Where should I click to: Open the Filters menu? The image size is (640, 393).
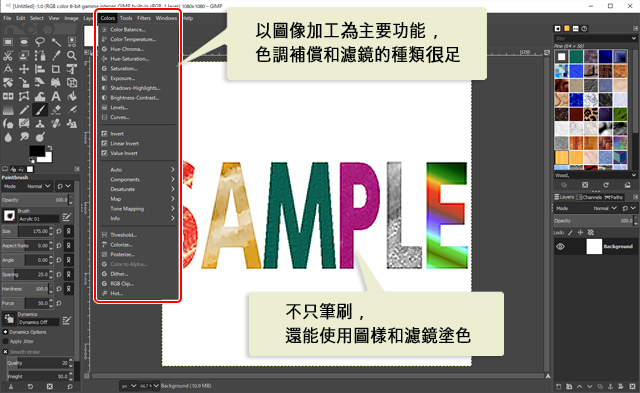point(144,18)
